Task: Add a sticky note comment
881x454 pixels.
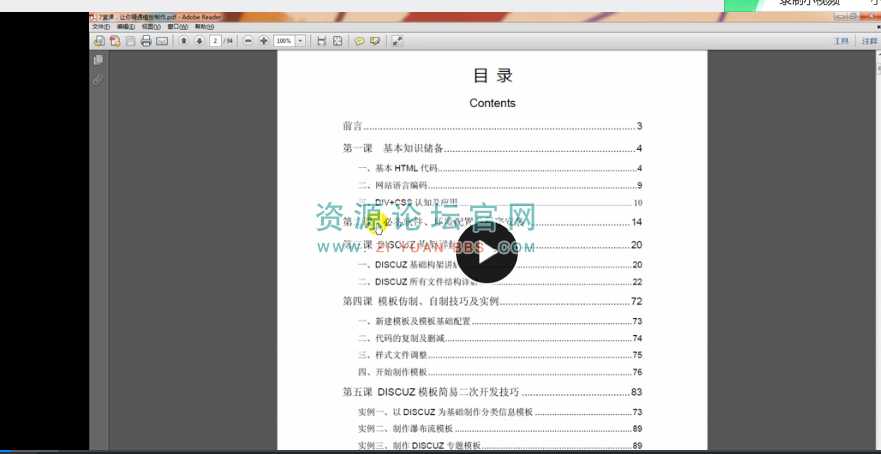Action: [x=360, y=41]
